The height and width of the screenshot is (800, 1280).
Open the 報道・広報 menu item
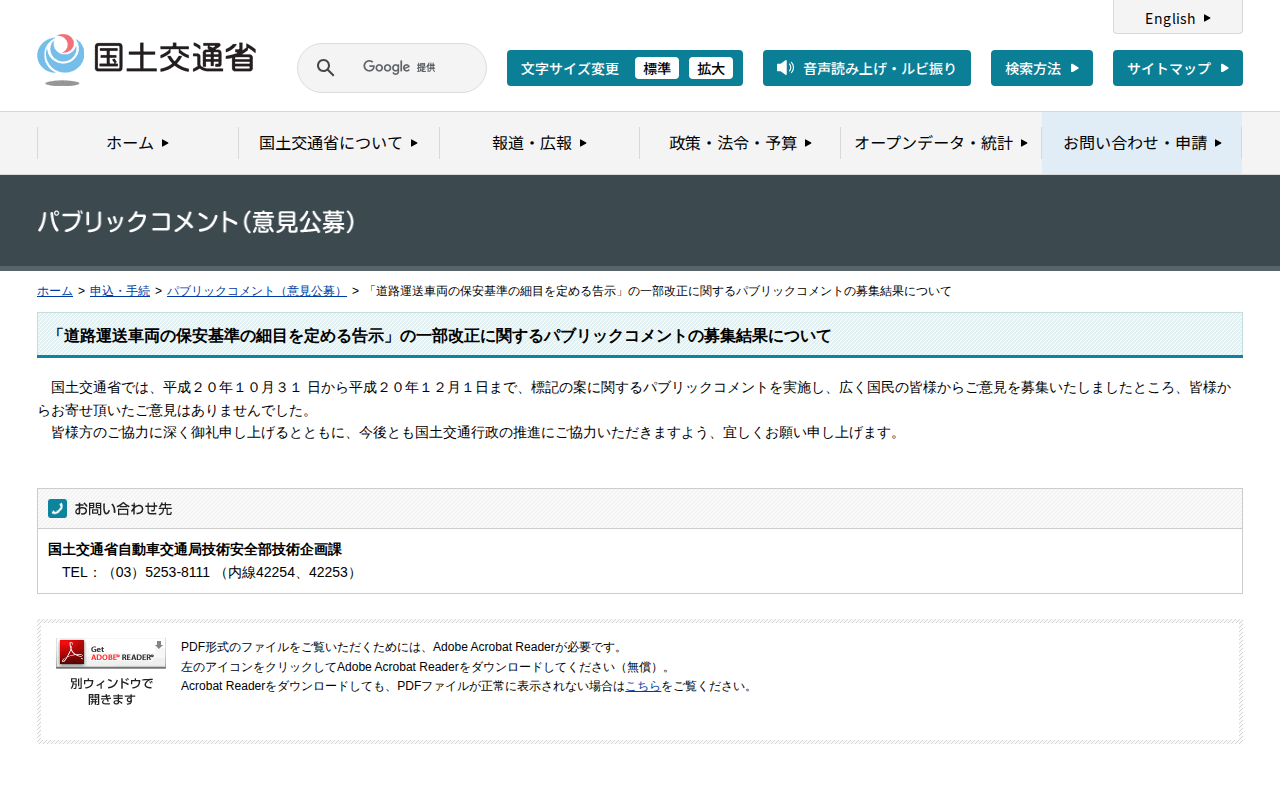click(x=538, y=143)
